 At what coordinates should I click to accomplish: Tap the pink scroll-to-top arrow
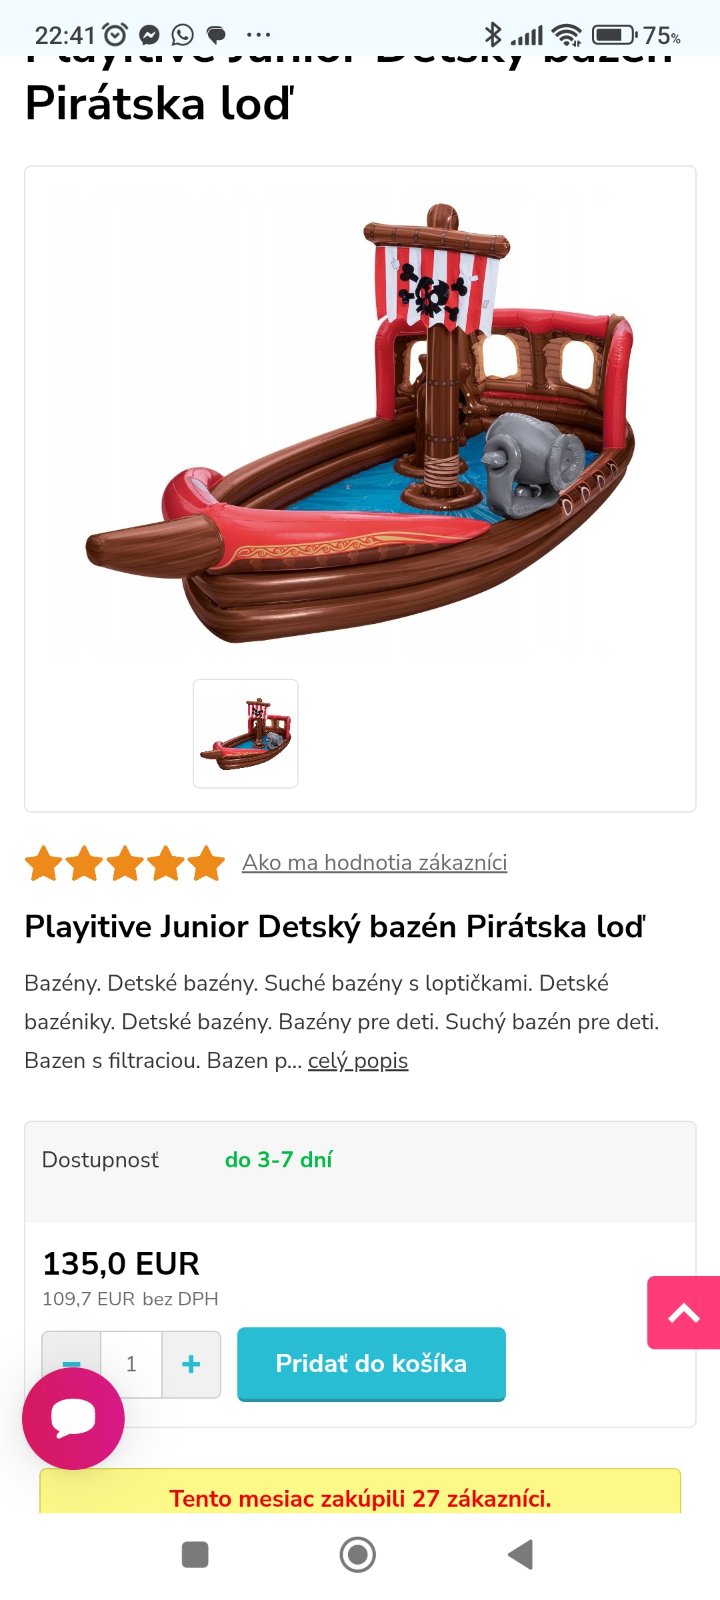tap(684, 1313)
